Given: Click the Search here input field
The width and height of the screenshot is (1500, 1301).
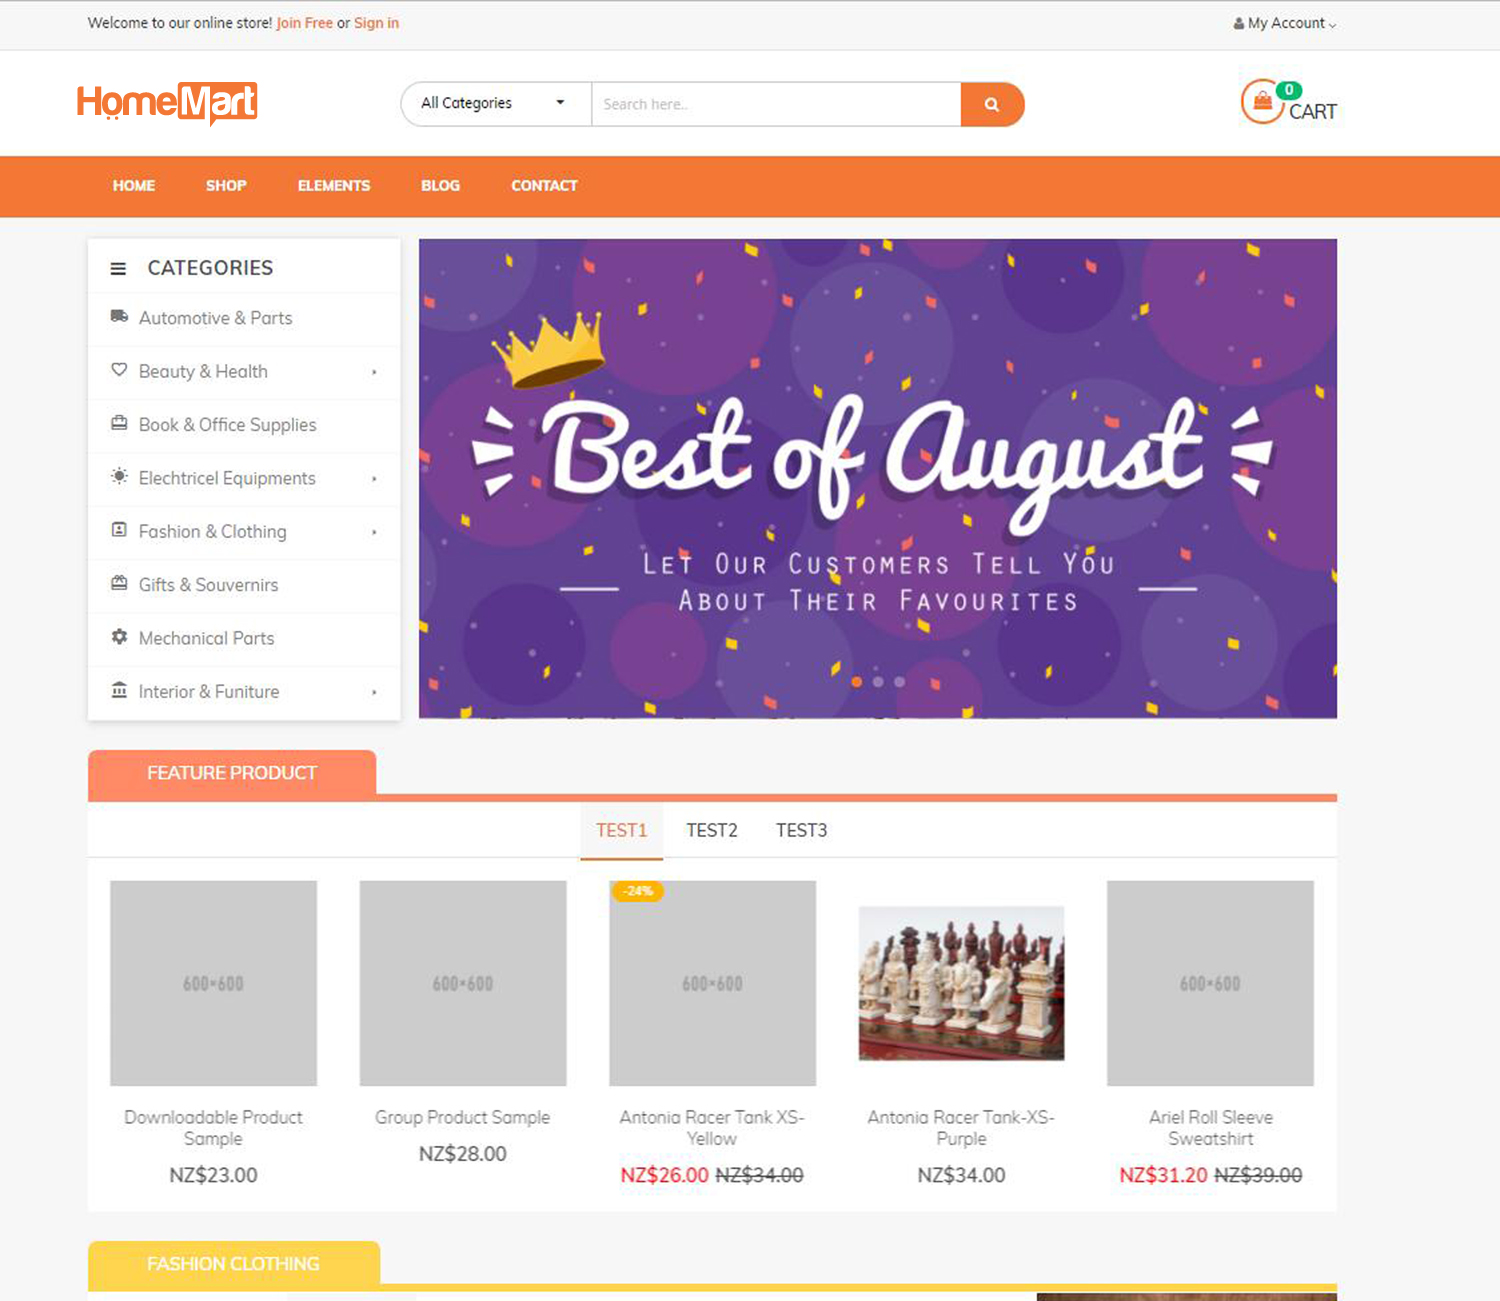Looking at the screenshot, I should coord(776,104).
